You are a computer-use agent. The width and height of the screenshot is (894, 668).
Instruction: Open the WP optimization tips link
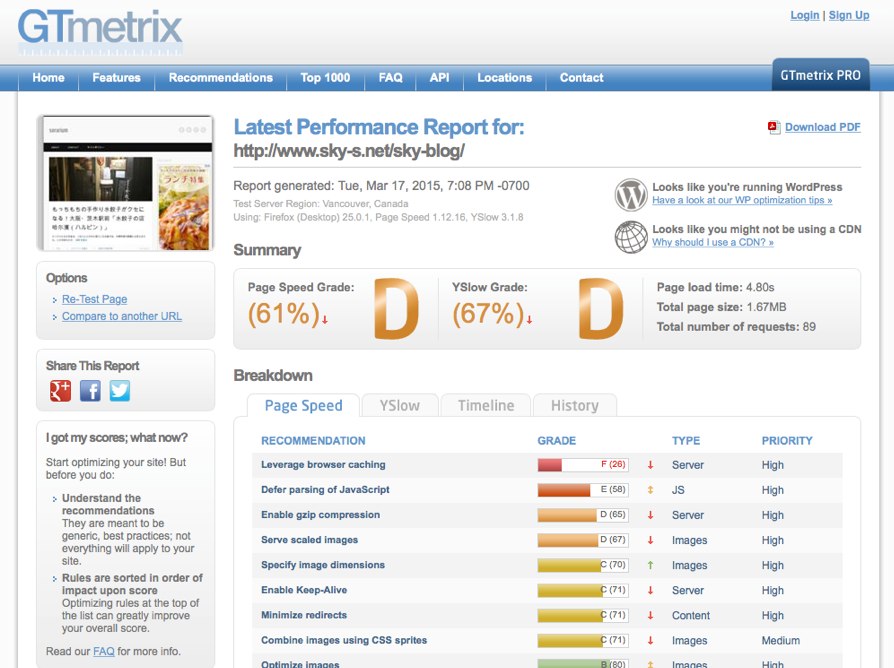tap(742, 200)
